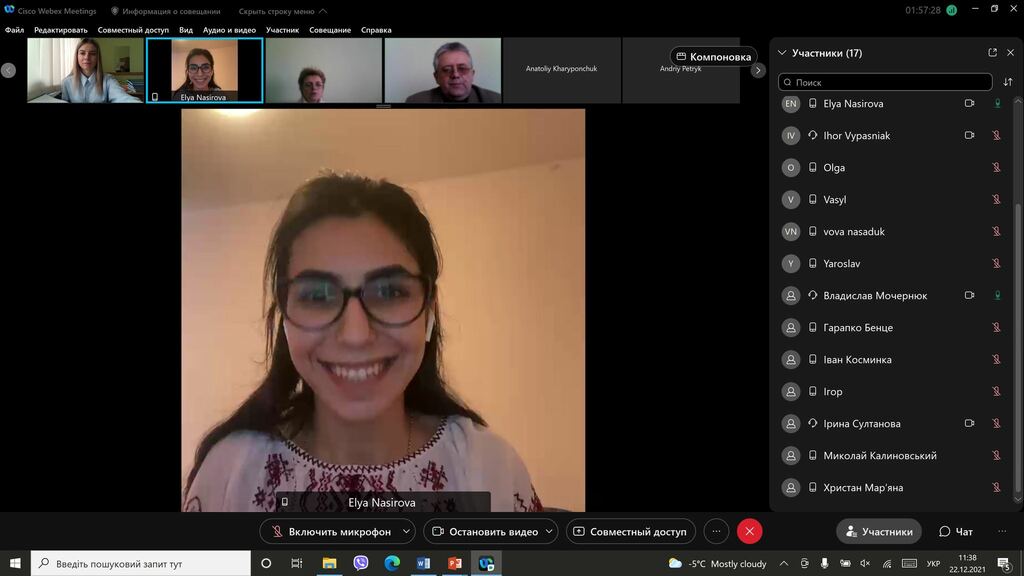
Task: Open microphone options dropdown arrow
Action: [x=406, y=532]
